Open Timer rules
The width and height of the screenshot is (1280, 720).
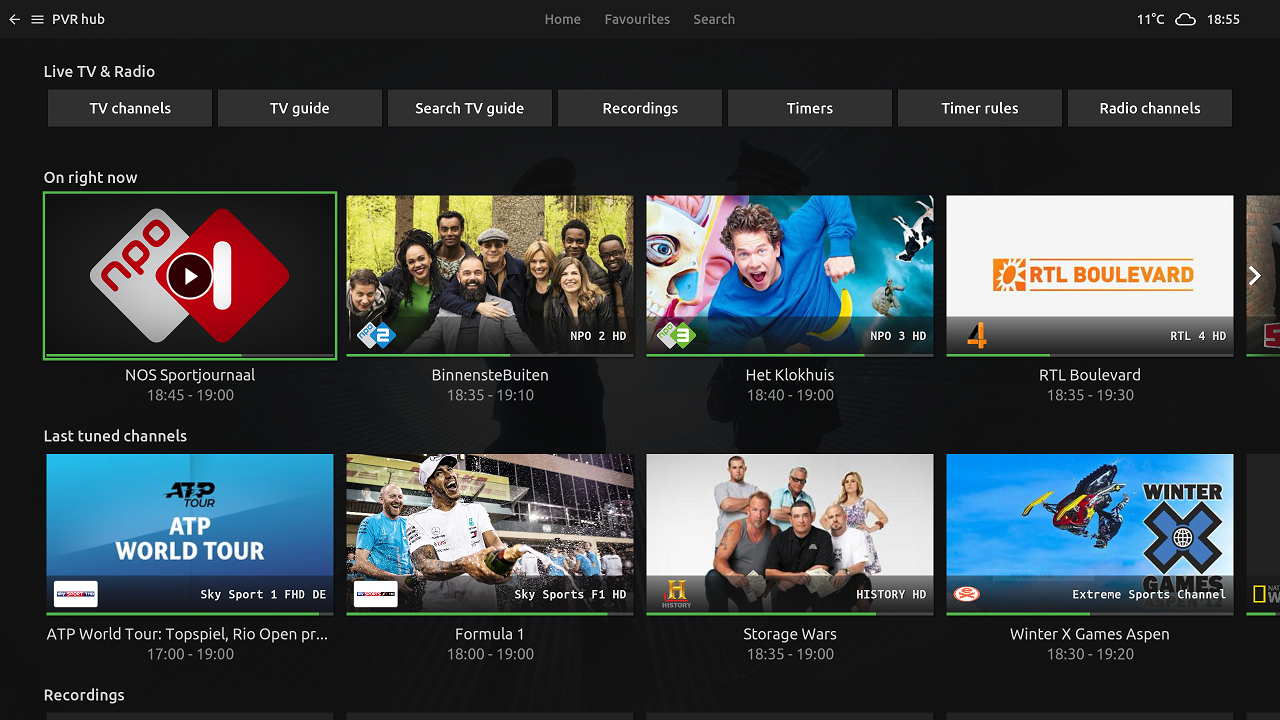coord(980,108)
